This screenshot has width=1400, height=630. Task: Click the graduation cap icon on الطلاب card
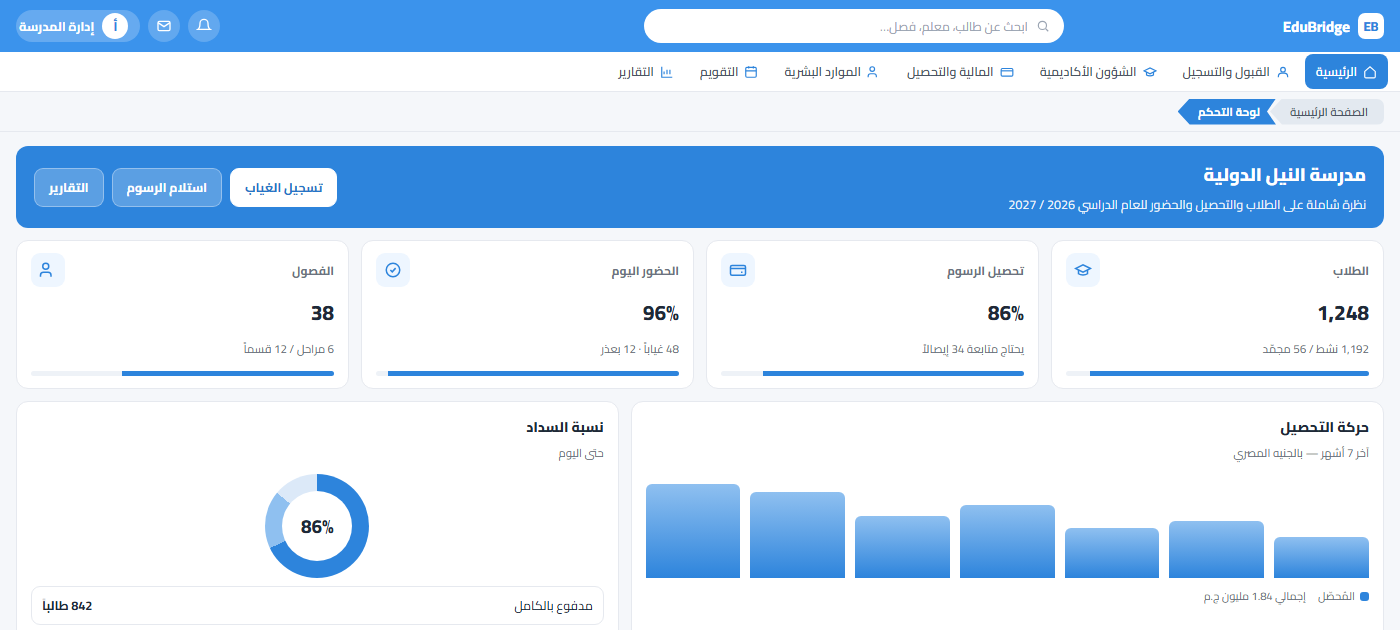[x=1082, y=270]
